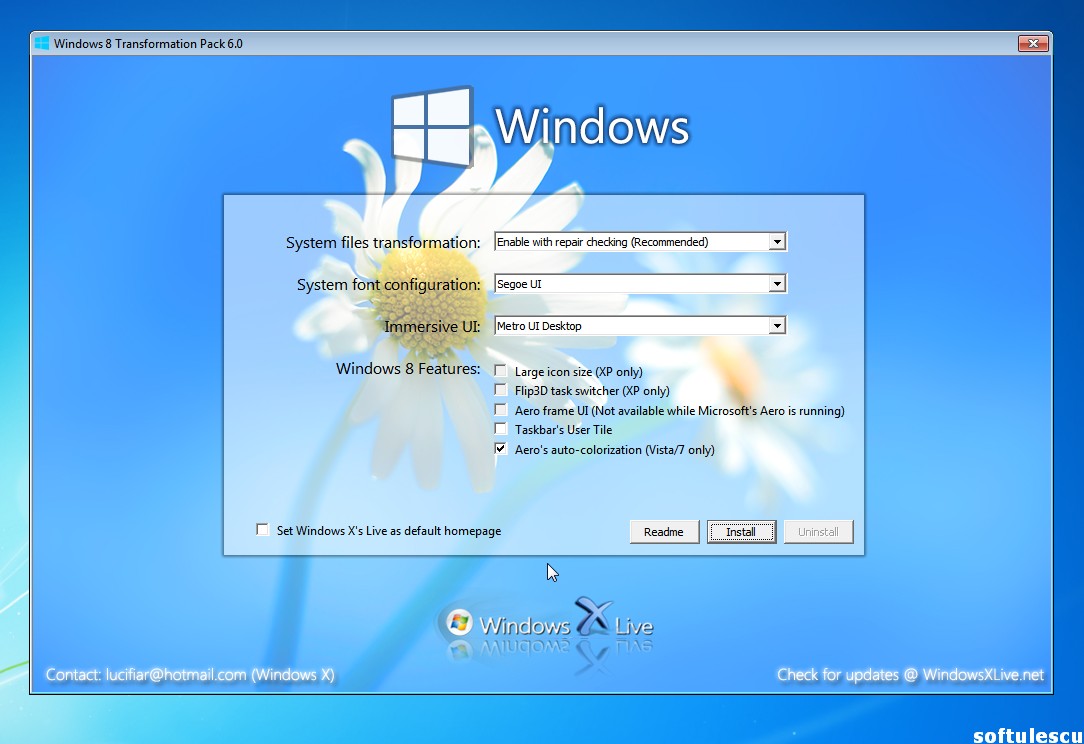The height and width of the screenshot is (744, 1084).
Task: Click the Windows X Live logo
Action: pos(545,626)
